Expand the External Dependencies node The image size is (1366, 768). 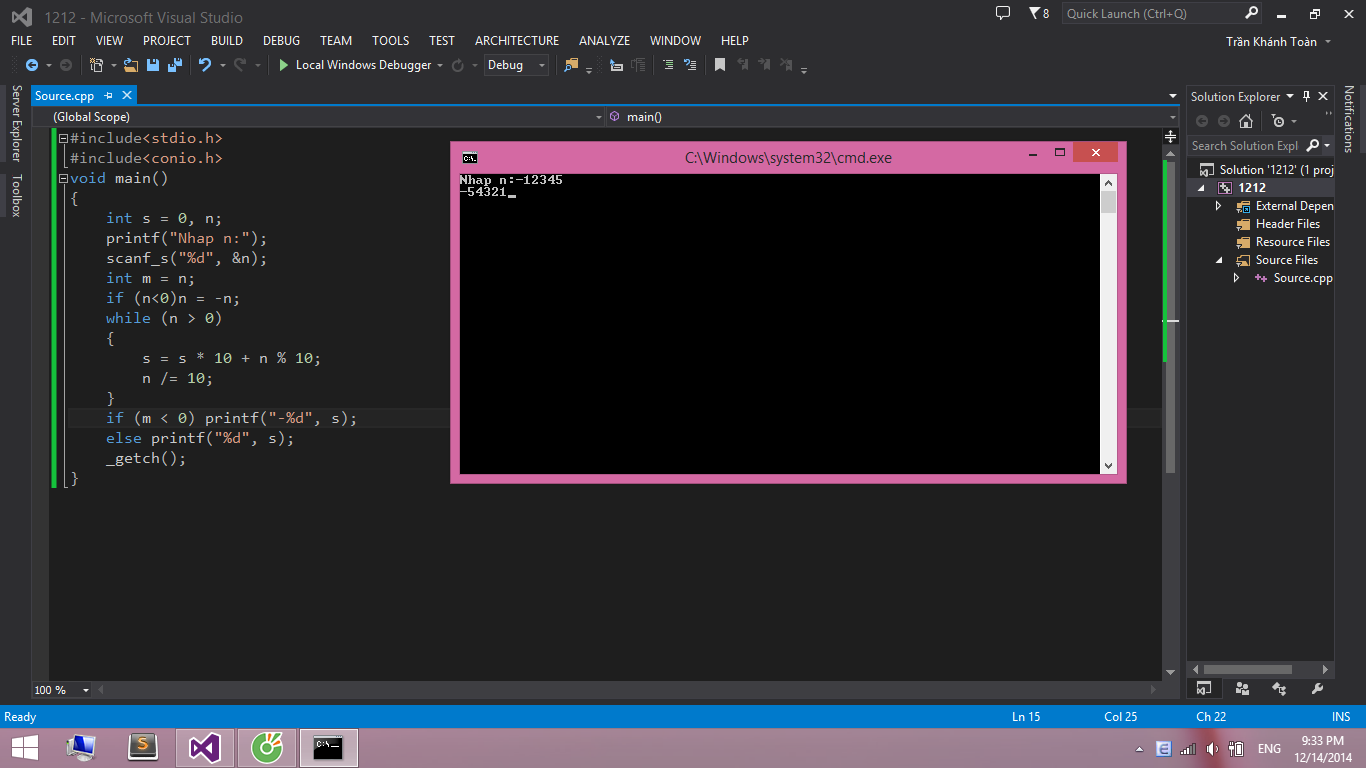pyautogui.click(x=1218, y=206)
